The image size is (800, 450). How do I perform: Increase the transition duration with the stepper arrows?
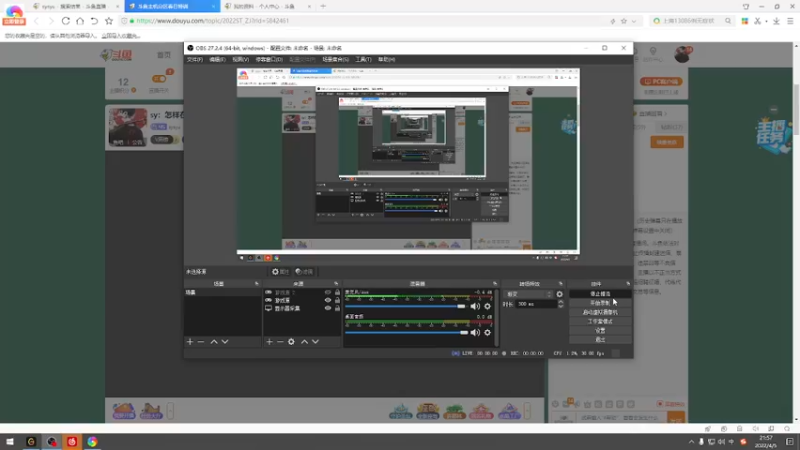coord(561,302)
